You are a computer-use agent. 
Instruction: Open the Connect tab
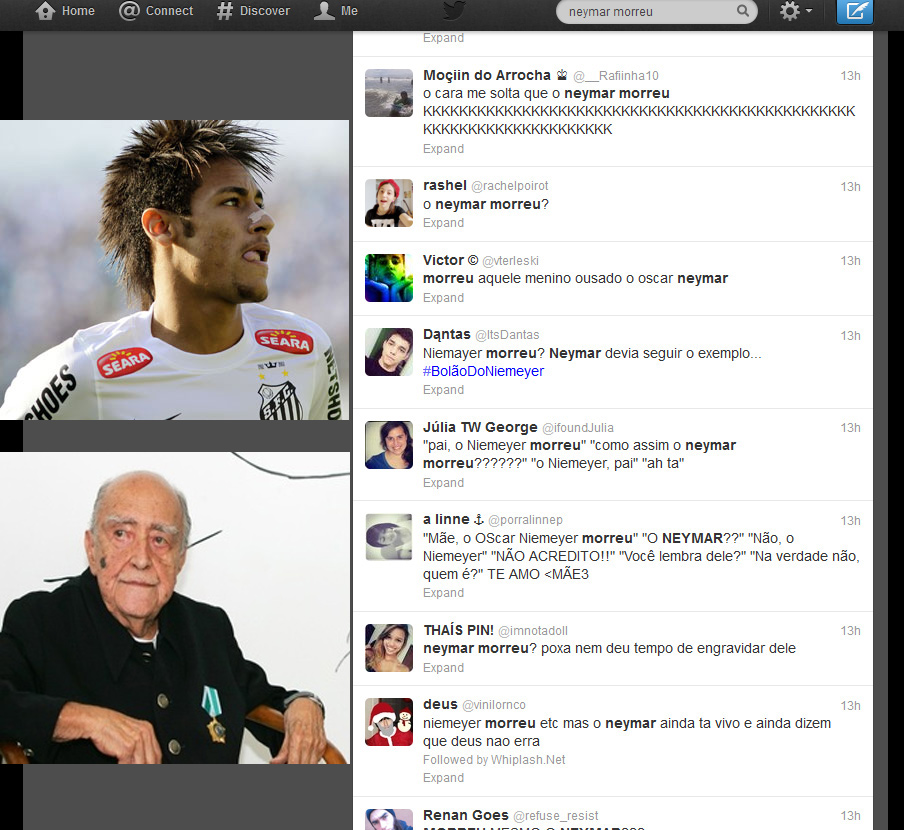click(156, 11)
